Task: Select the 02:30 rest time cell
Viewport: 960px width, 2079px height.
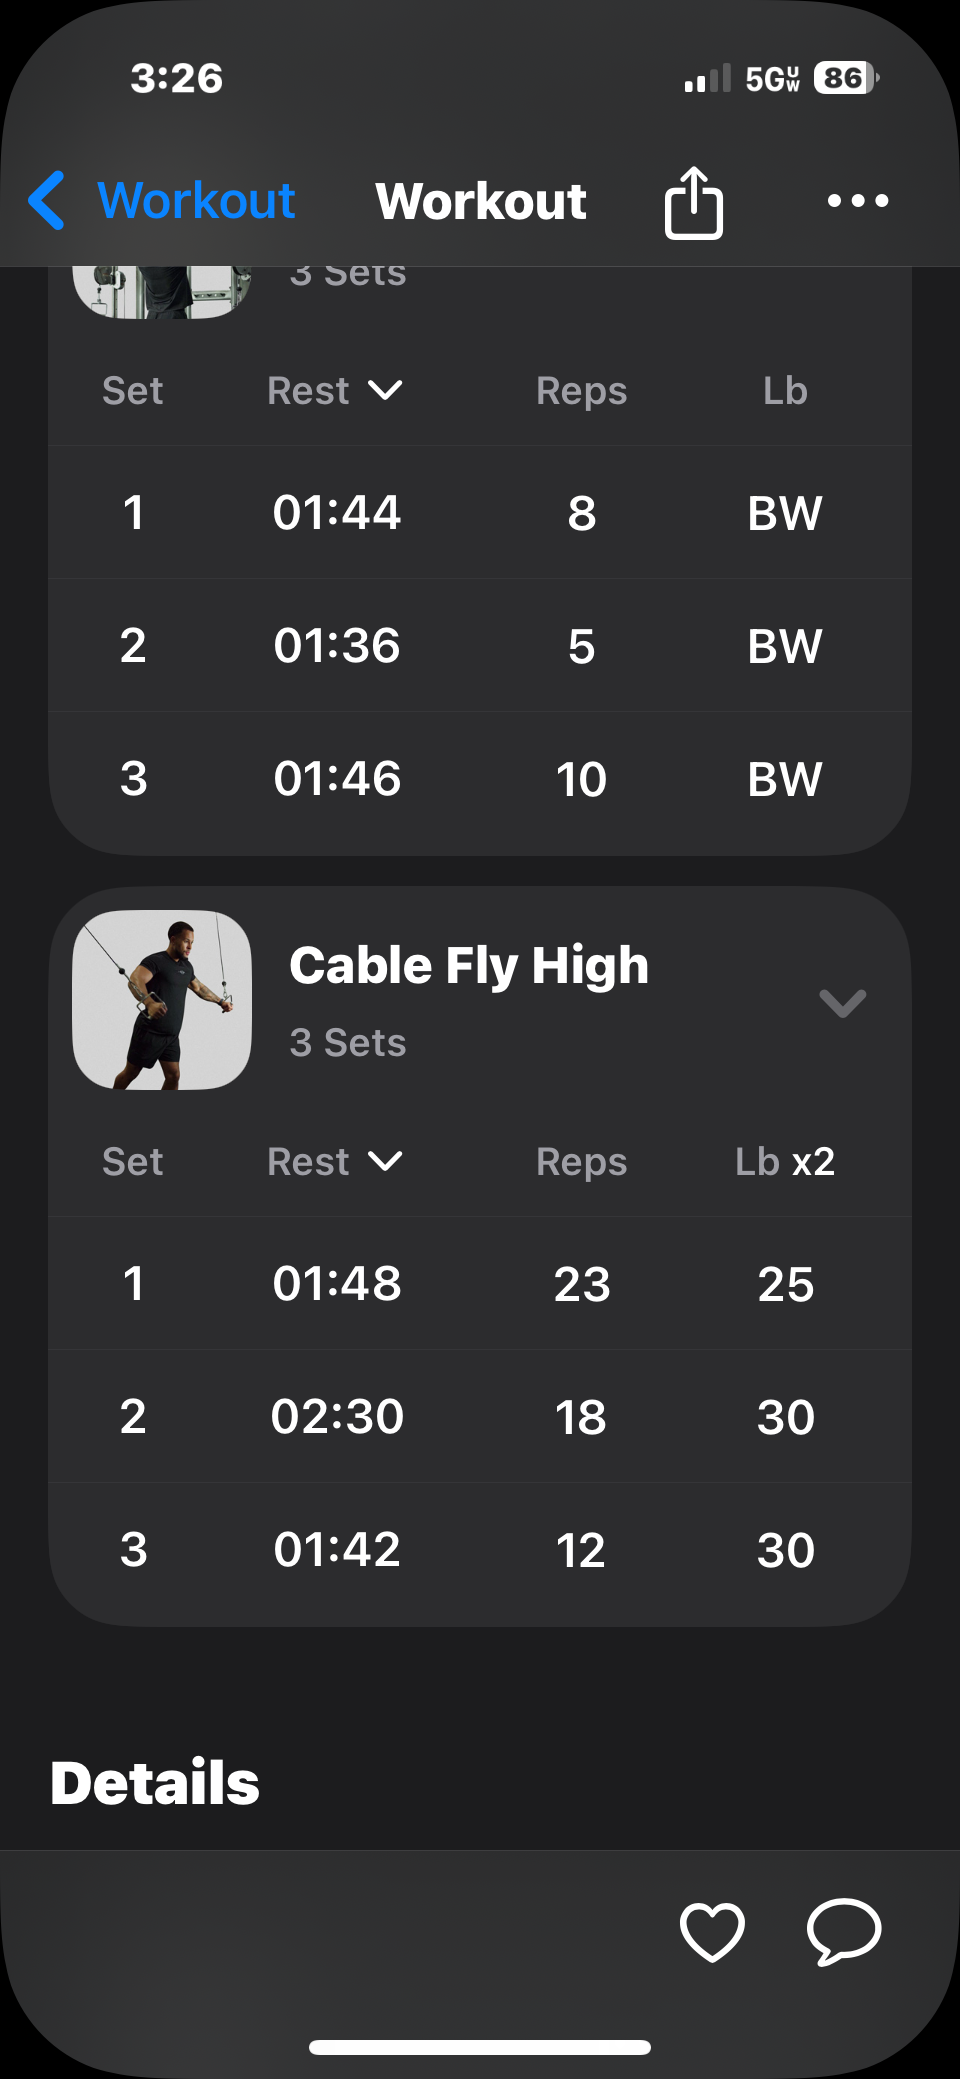Action: coord(337,1417)
